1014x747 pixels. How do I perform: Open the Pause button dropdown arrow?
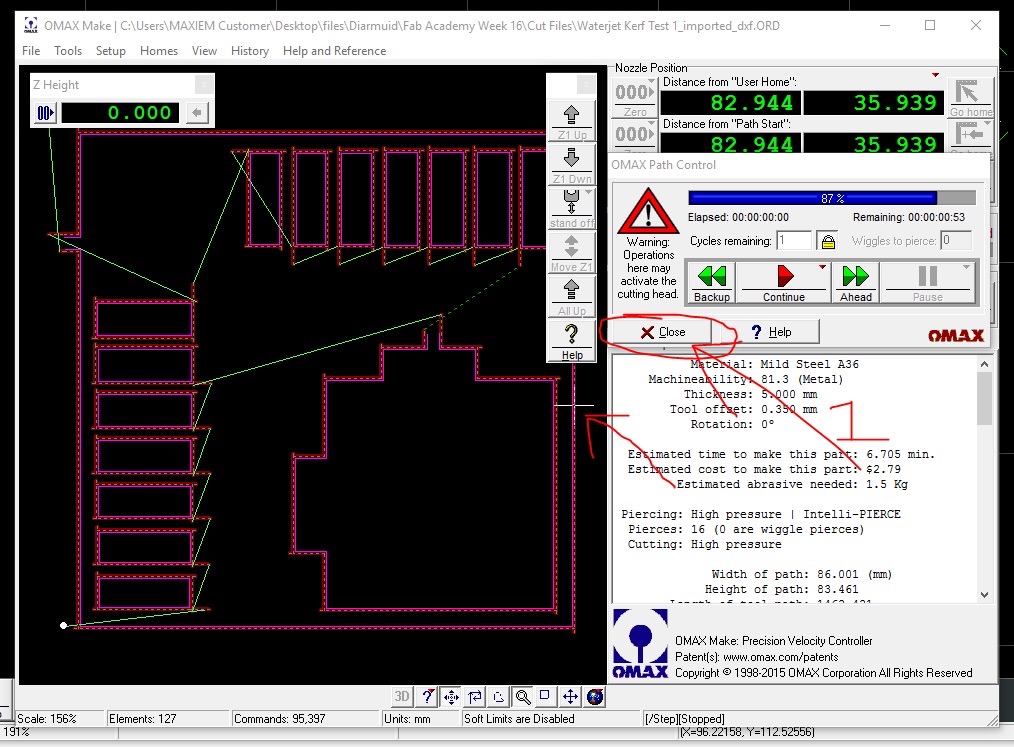point(966,267)
